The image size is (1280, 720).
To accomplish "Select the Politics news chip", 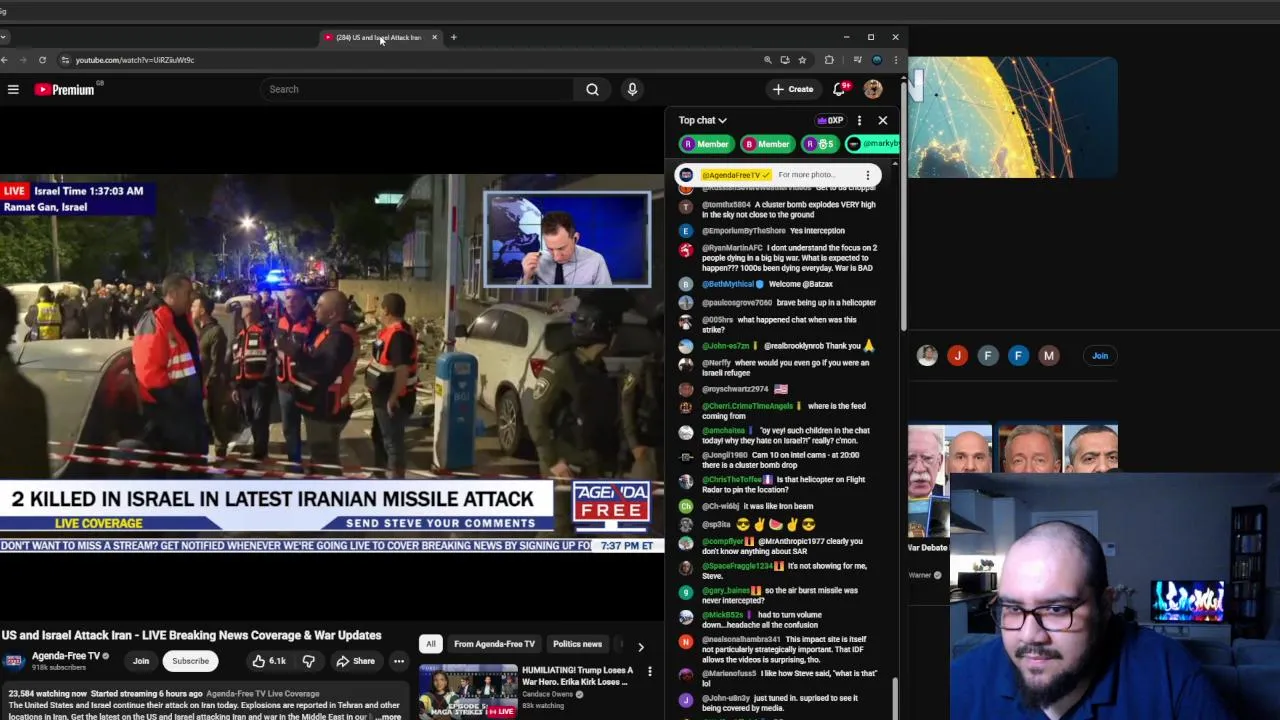I will pyautogui.click(x=577, y=644).
